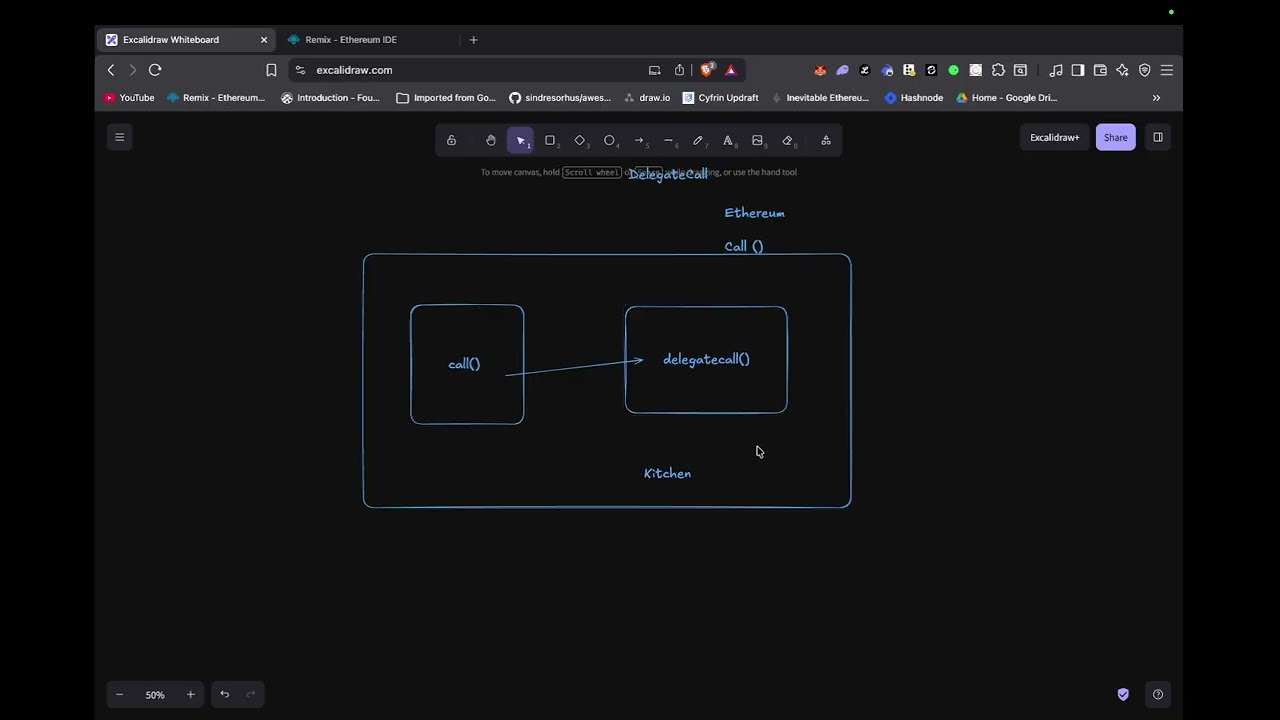Open the Remix - Ethereum bookmark
Screen dimensions: 1280x720
pos(216,98)
